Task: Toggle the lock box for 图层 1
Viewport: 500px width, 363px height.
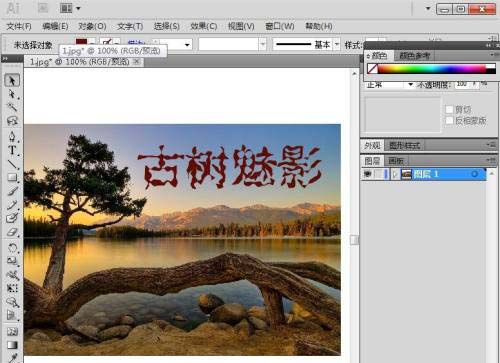Action: [379, 174]
